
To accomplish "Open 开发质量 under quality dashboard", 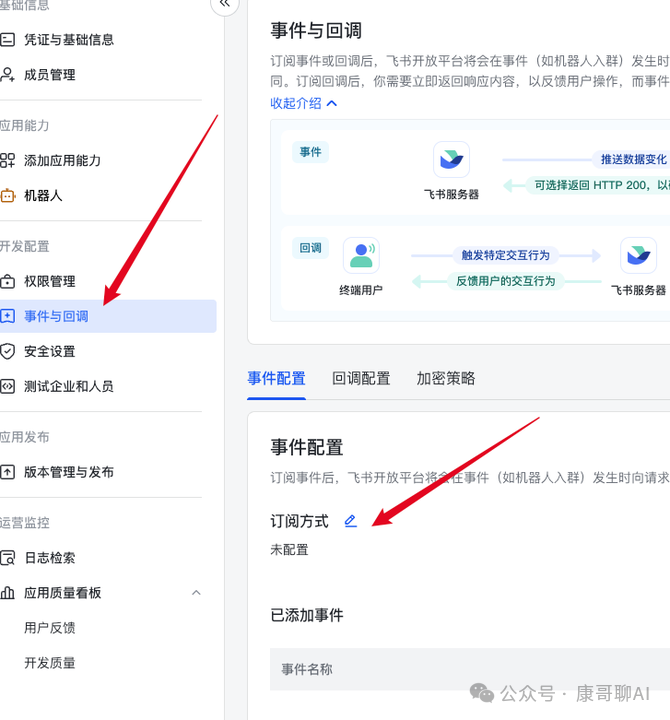I will [x=50, y=663].
